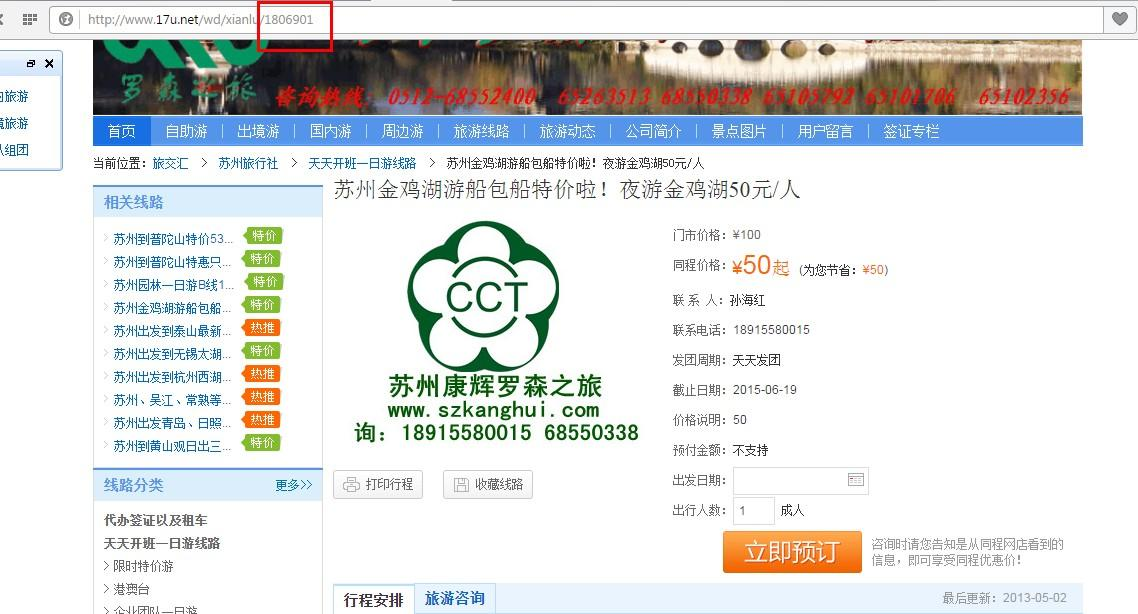Image resolution: width=1138 pixels, height=614 pixels.
Task: Open related route 苏州园林一日游B线1...
Action: click(x=173, y=285)
